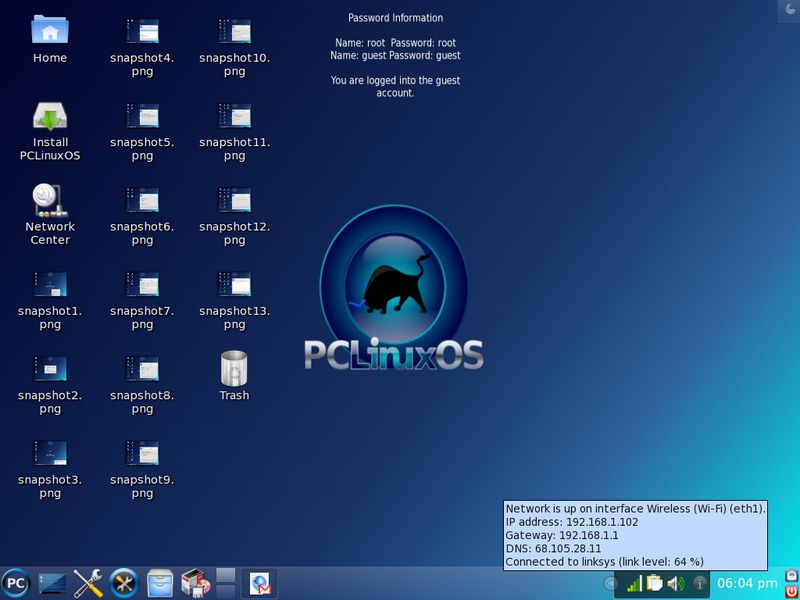The width and height of the screenshot is (800, 600).
Task: Click the lock screen button
Action: [x=792, y=575]
